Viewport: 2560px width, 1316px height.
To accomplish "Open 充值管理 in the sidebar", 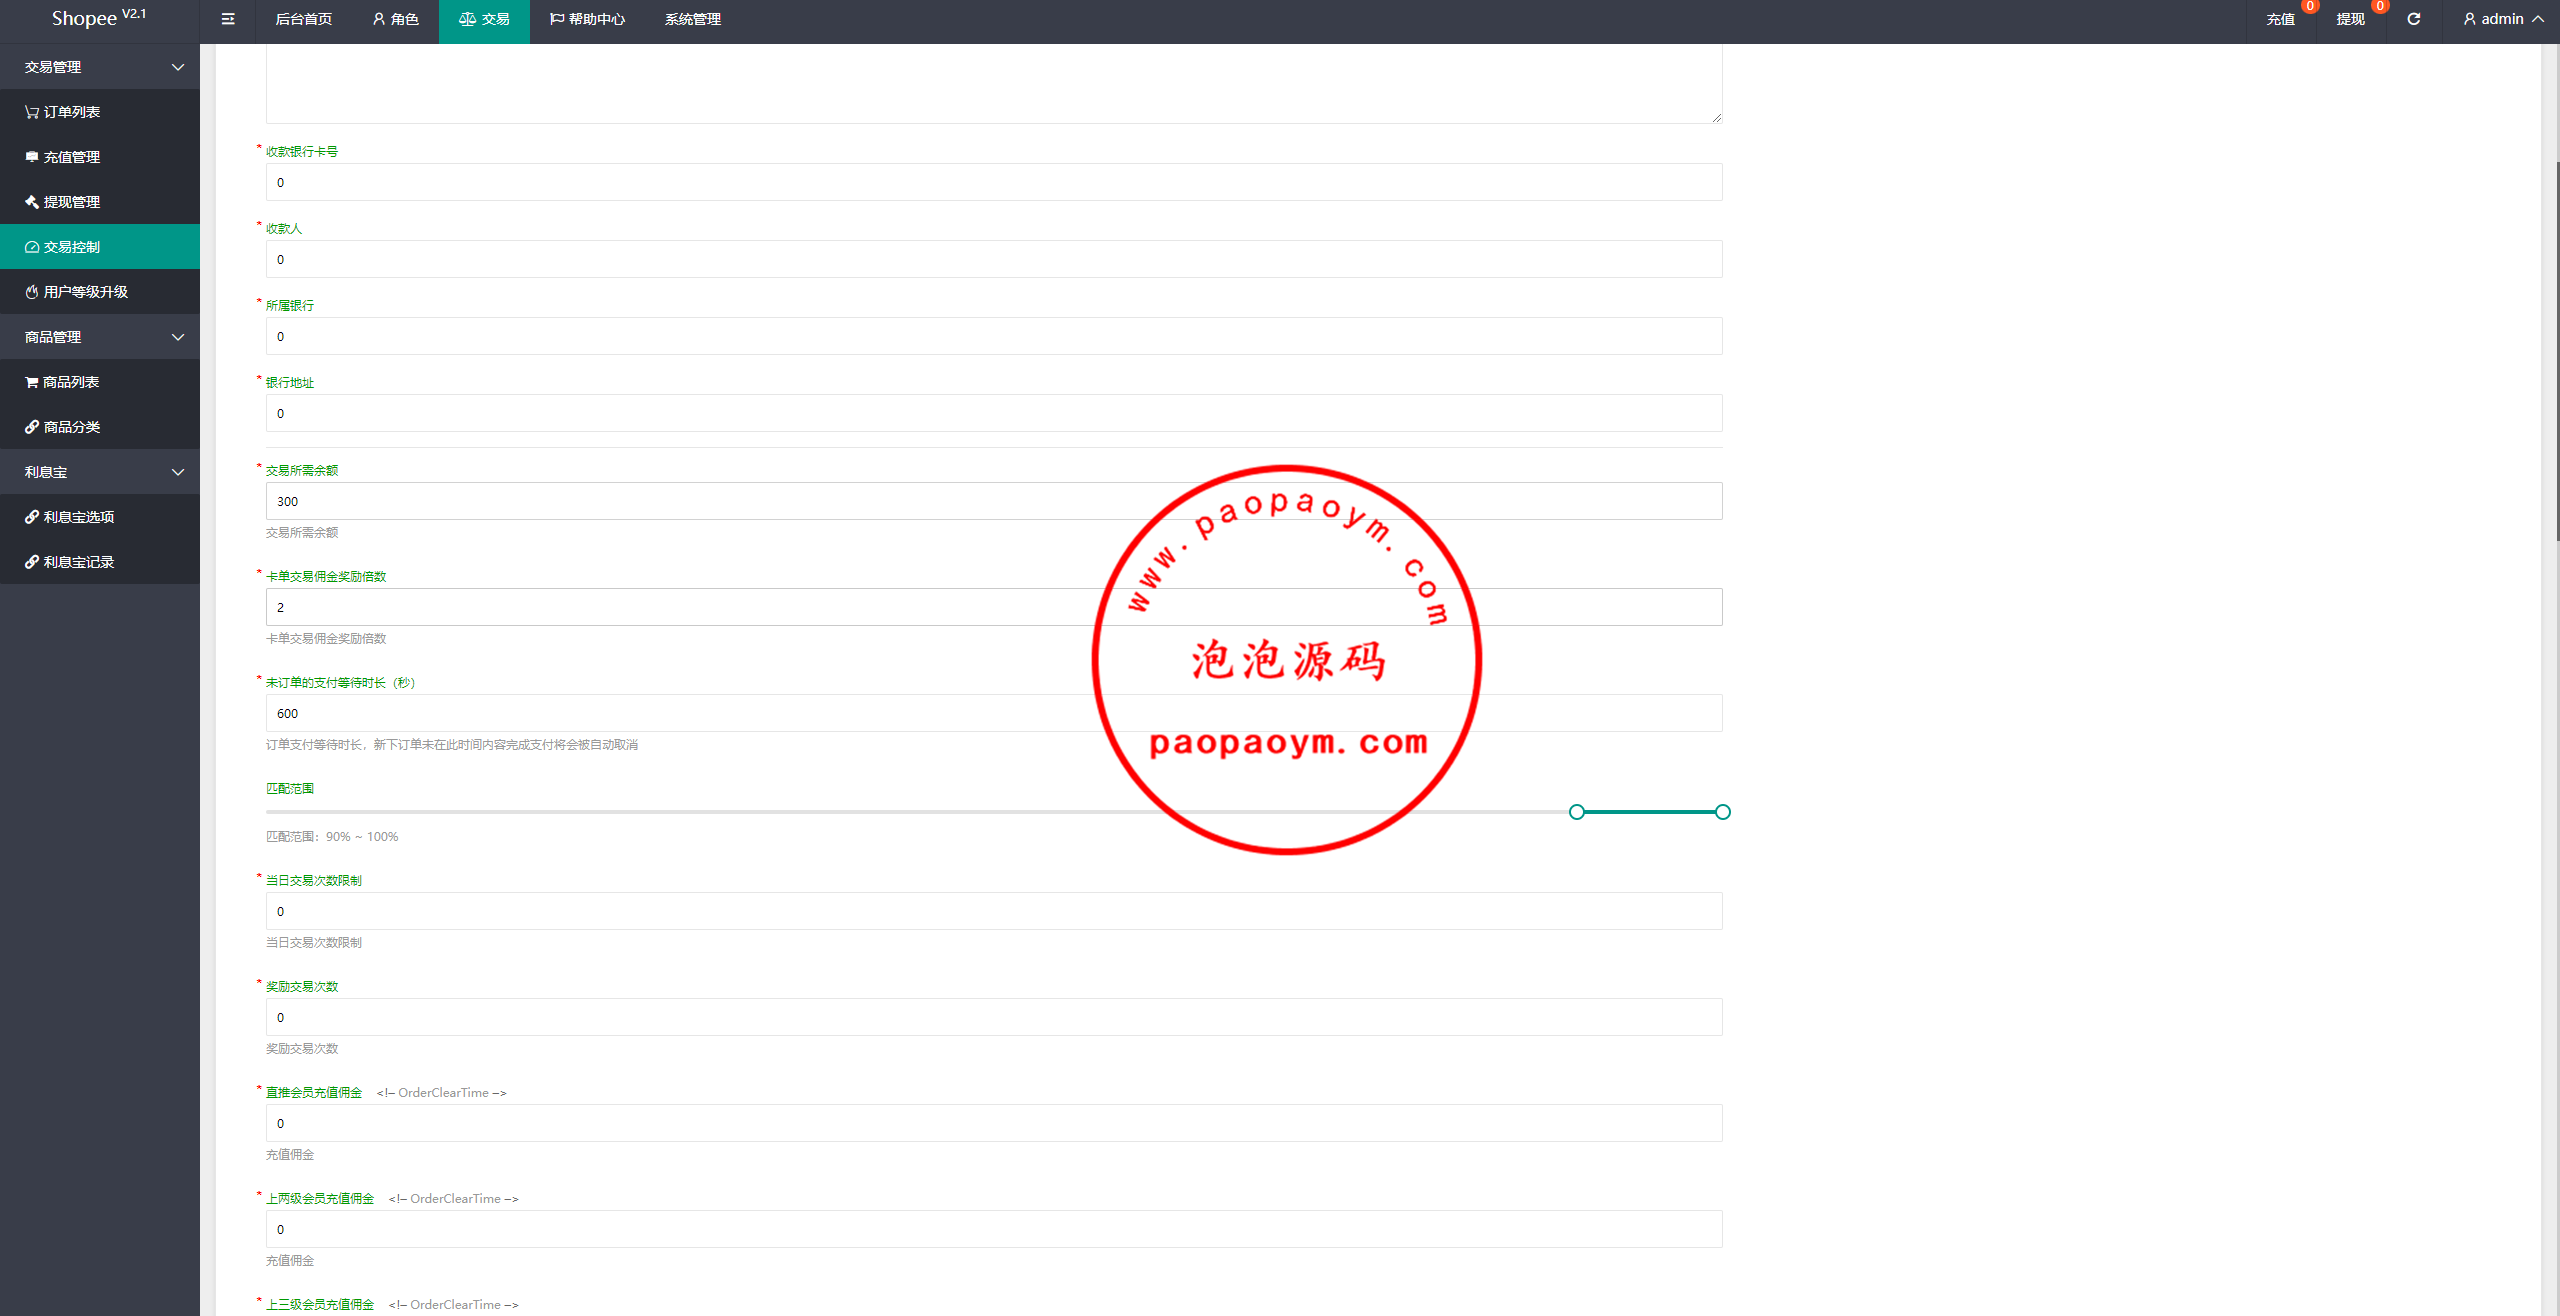I will (62, 157).
